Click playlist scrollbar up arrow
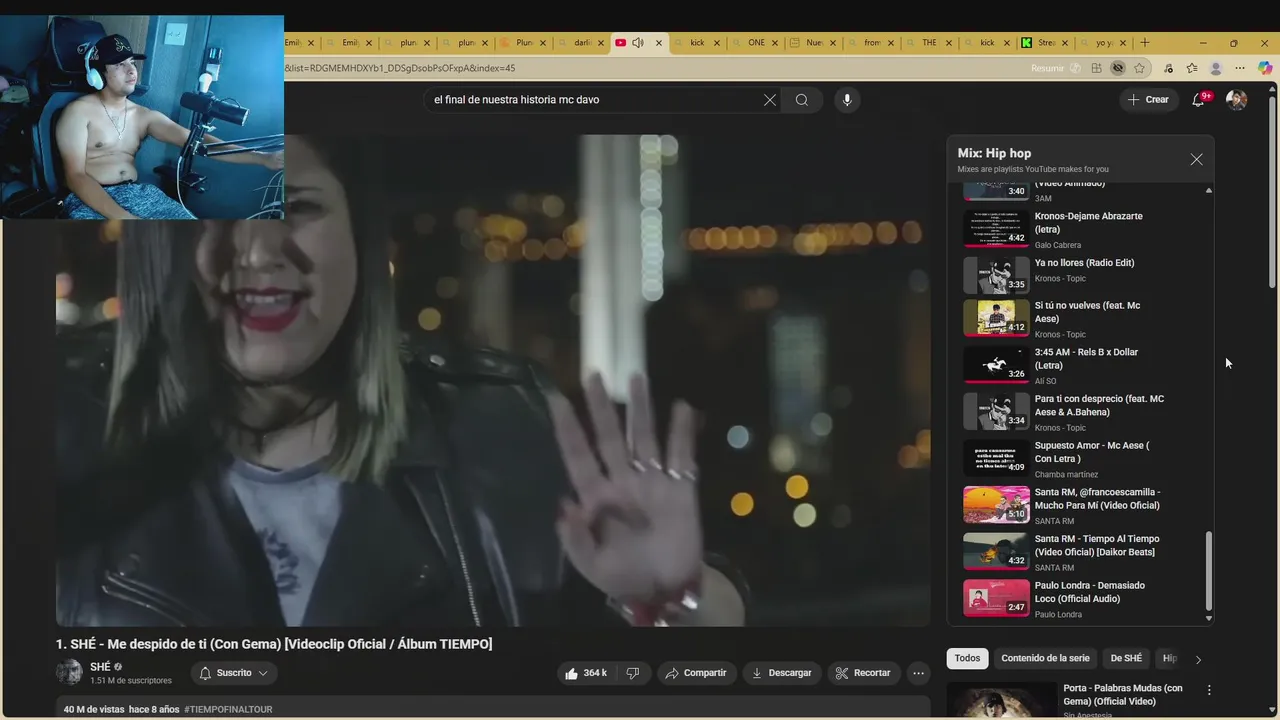The image size is (1280, 720). pos(1209,190)
